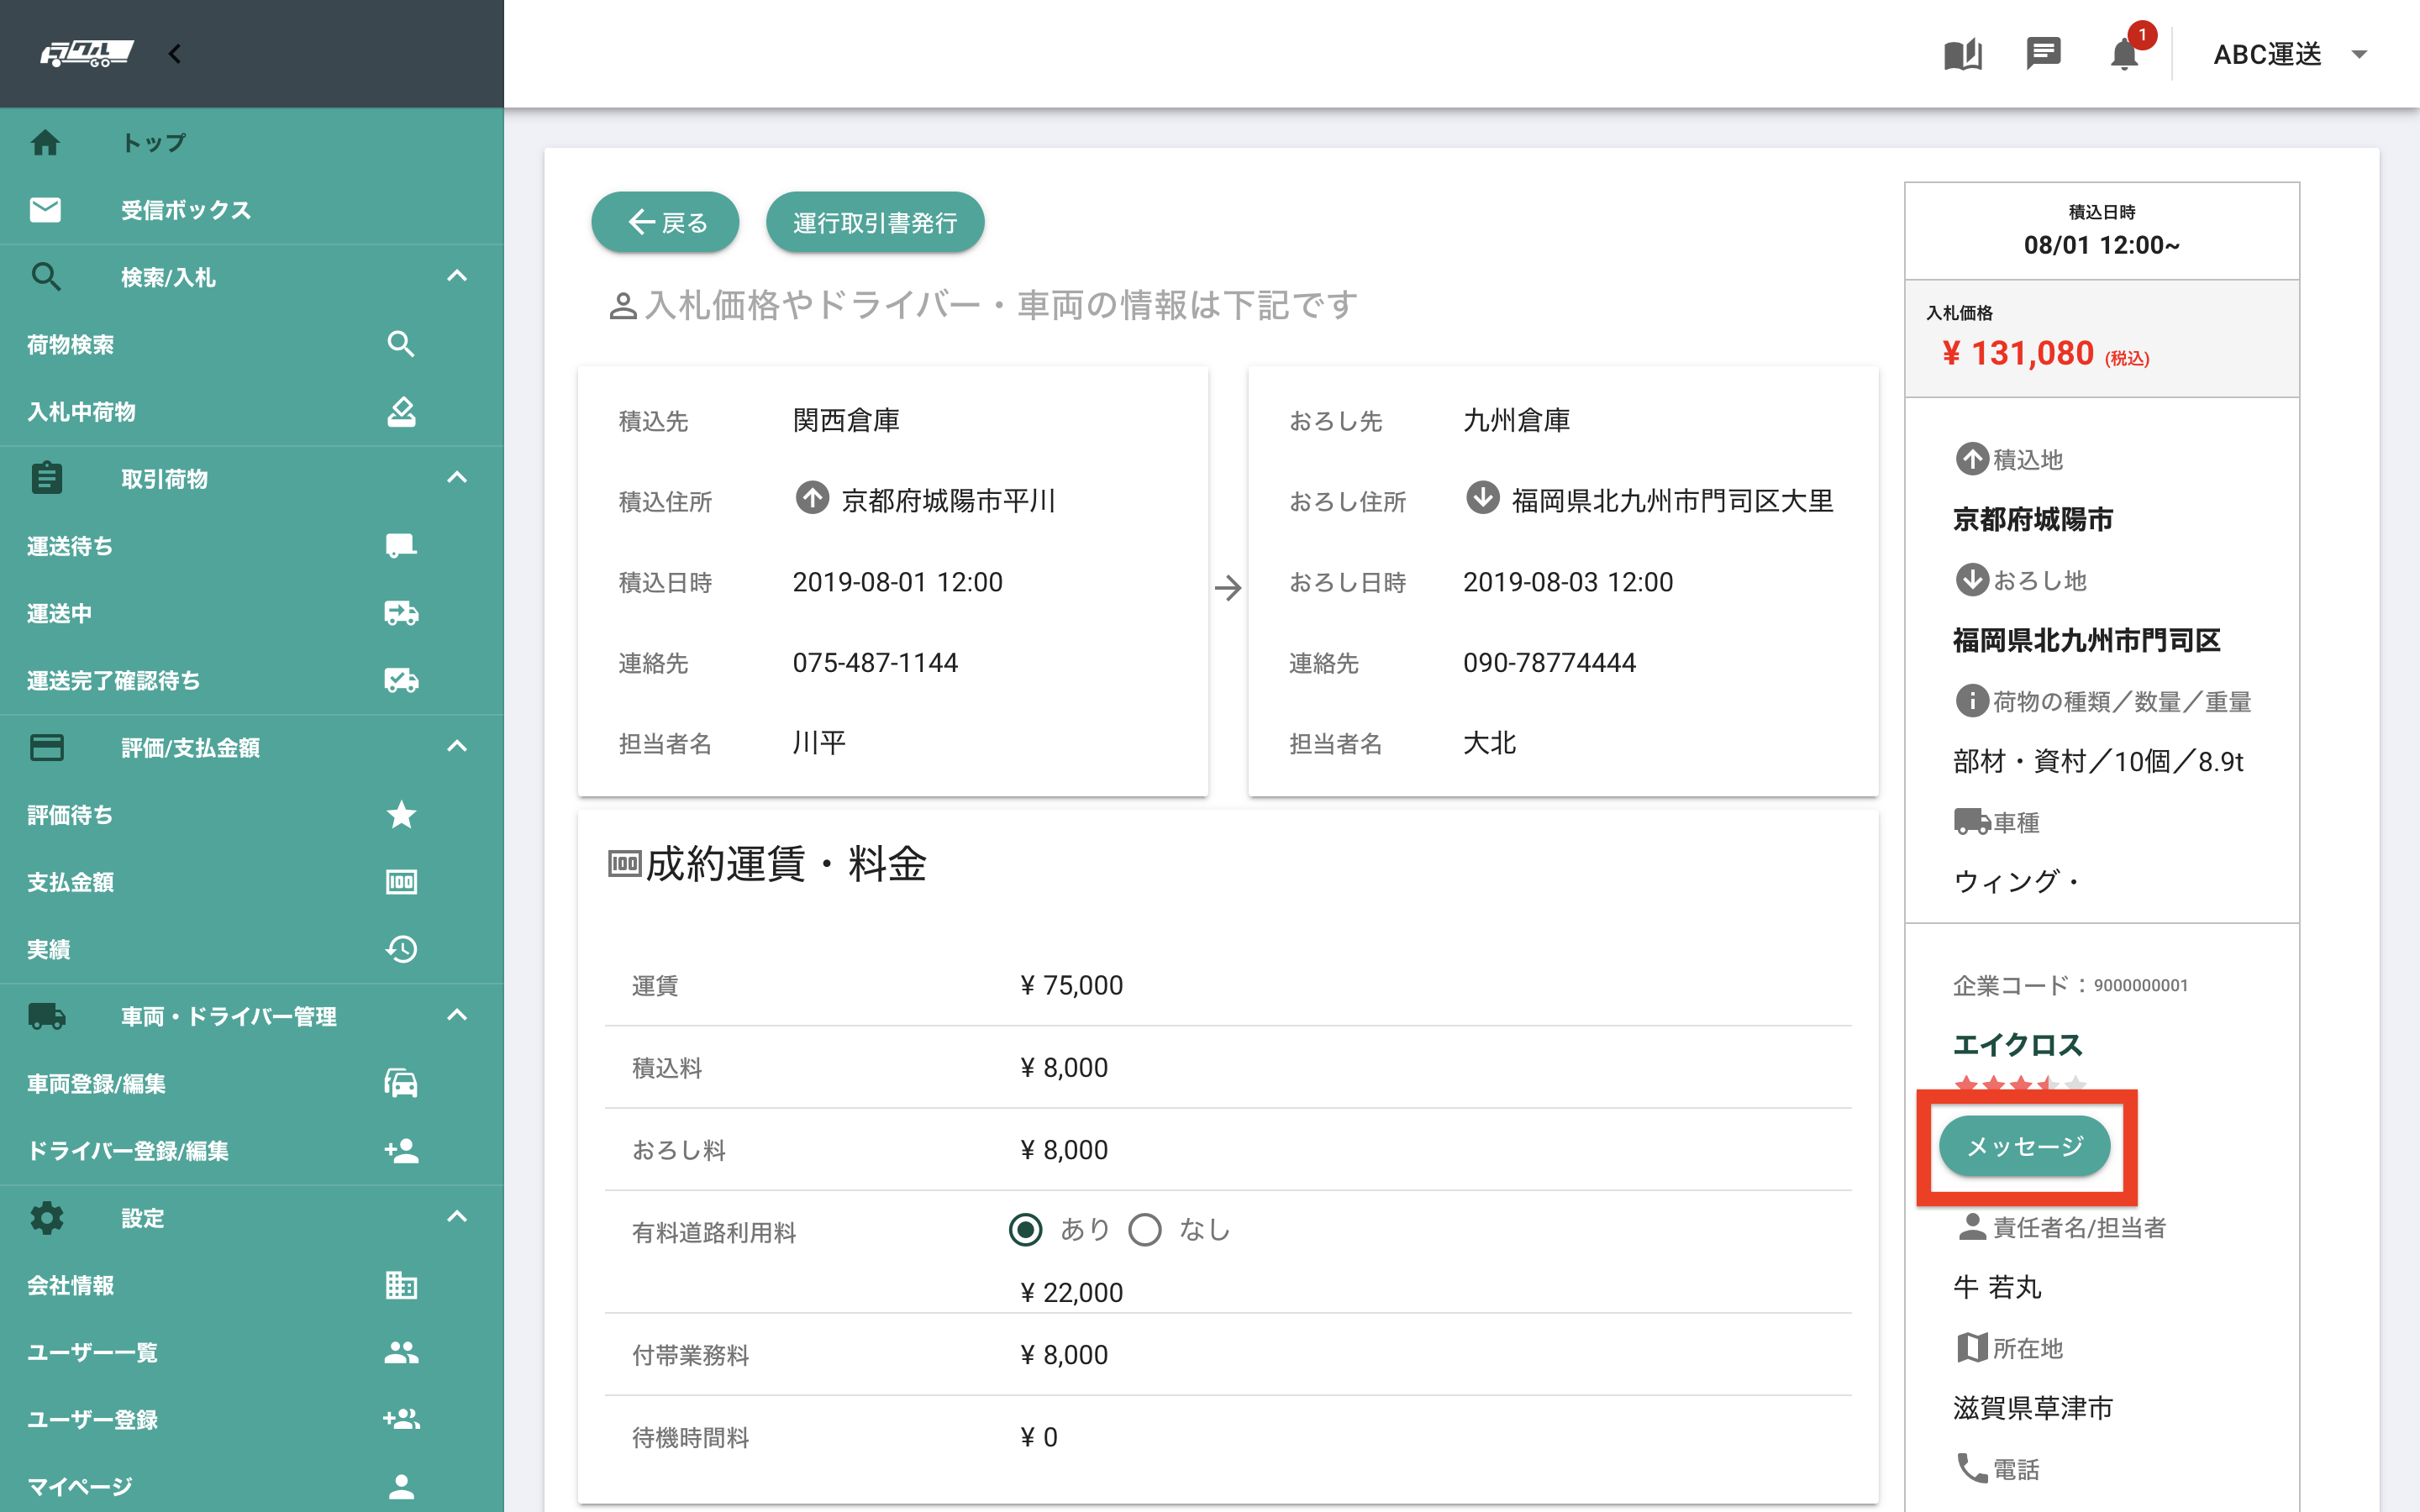The width and height of the screenshot is (2420, 1512).
Task: Click the 運賃 value ¥ 75,000
Action: point(1071,985)
